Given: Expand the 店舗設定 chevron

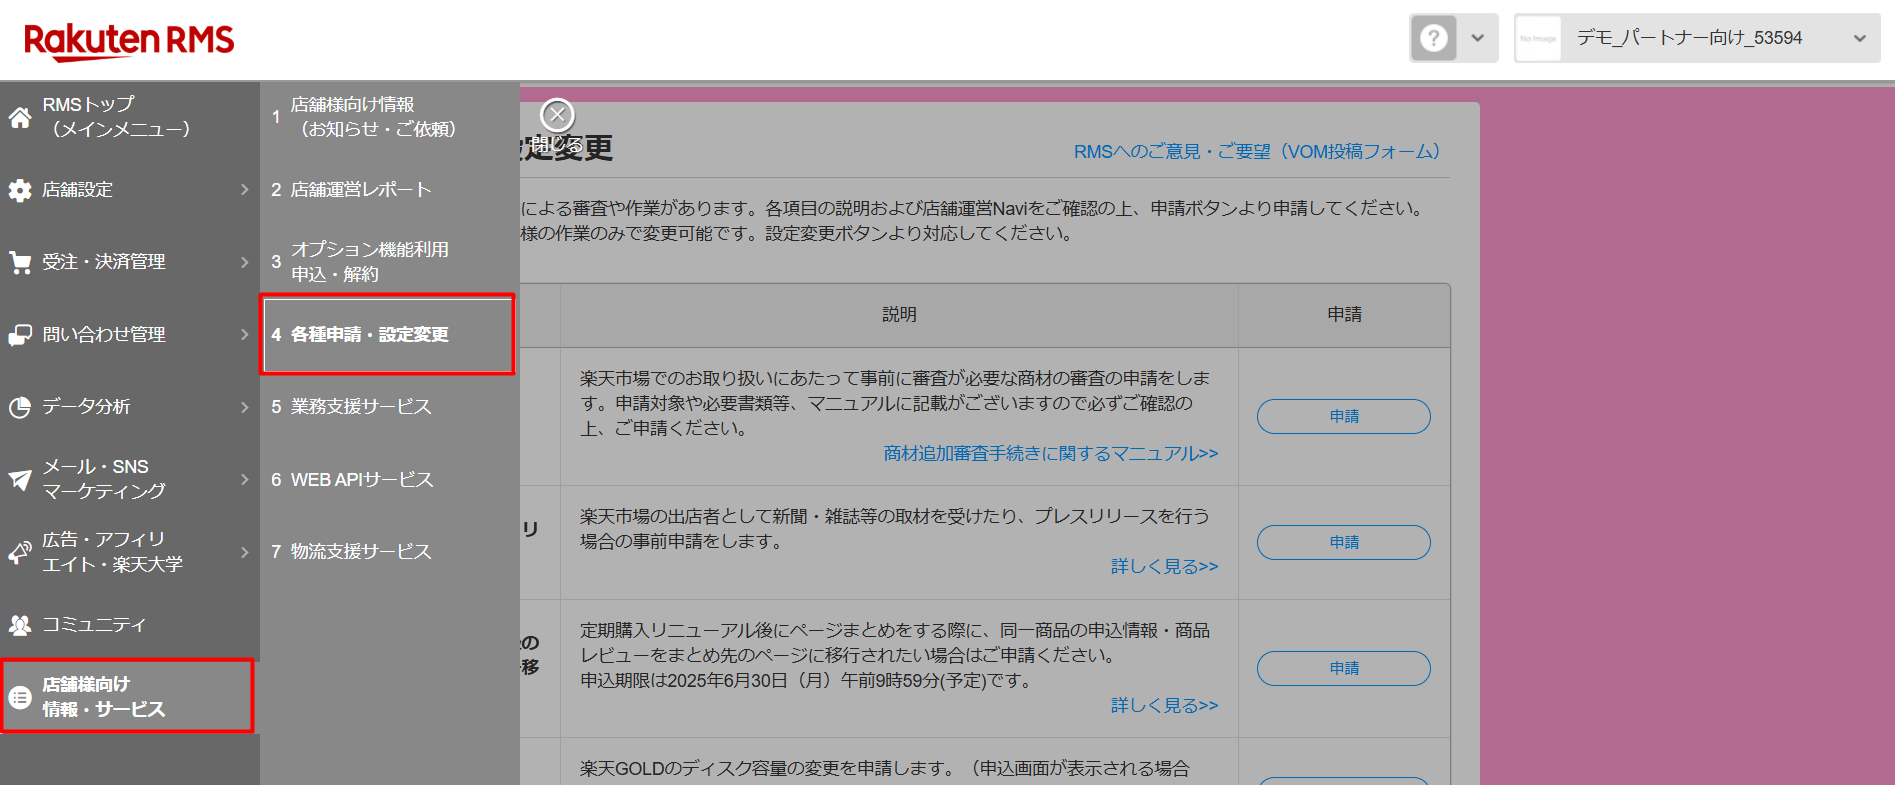Looking at the screenshot, I should [x=245, y=189].
